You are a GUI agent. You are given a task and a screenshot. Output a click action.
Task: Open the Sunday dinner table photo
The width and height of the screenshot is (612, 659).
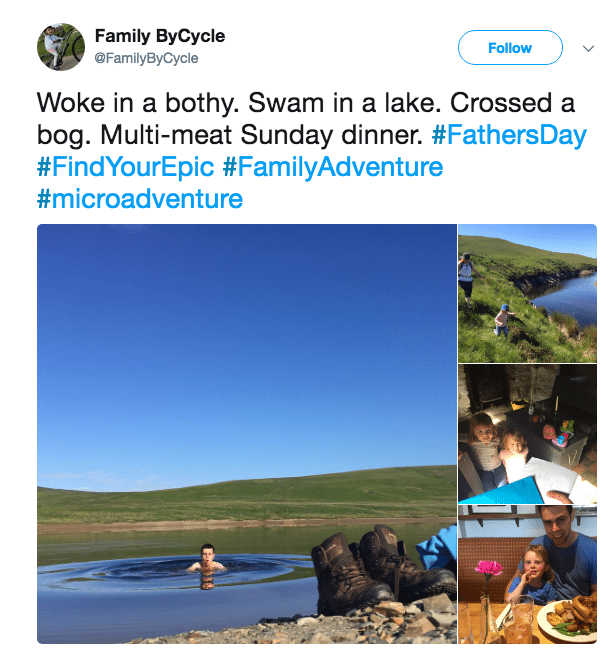[527, 575]
